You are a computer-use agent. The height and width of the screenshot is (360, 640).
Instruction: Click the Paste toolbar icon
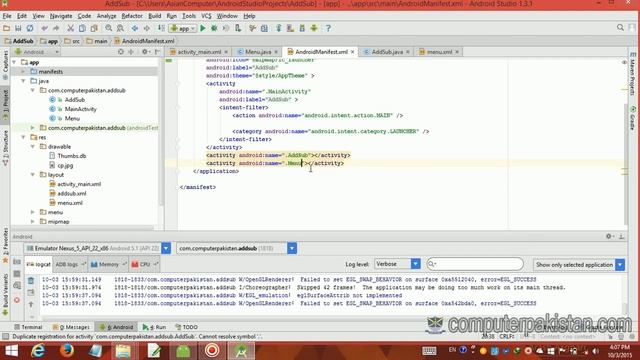(94, 28)
